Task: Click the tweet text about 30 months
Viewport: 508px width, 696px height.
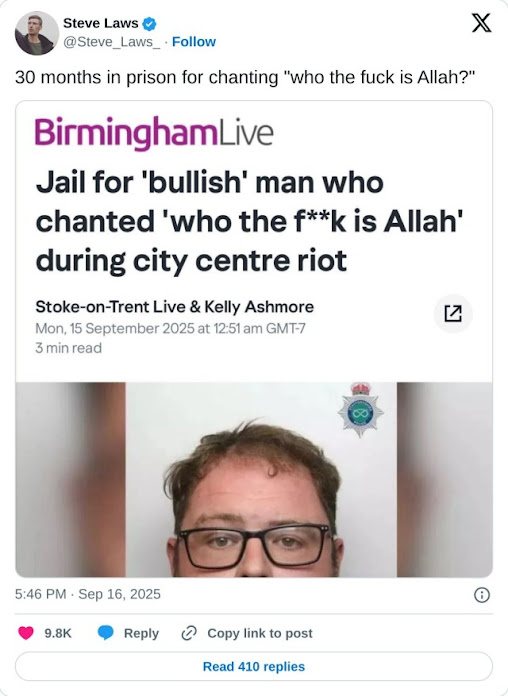Action: pyautogui.click(x=245, y=77)
